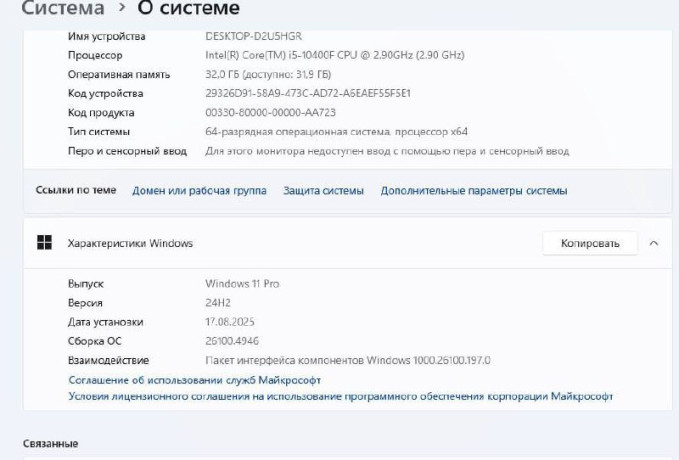Click the Перо и сенсорный ввод label
The height and width of the screenshot is (460, 679).
click(127, 151)
